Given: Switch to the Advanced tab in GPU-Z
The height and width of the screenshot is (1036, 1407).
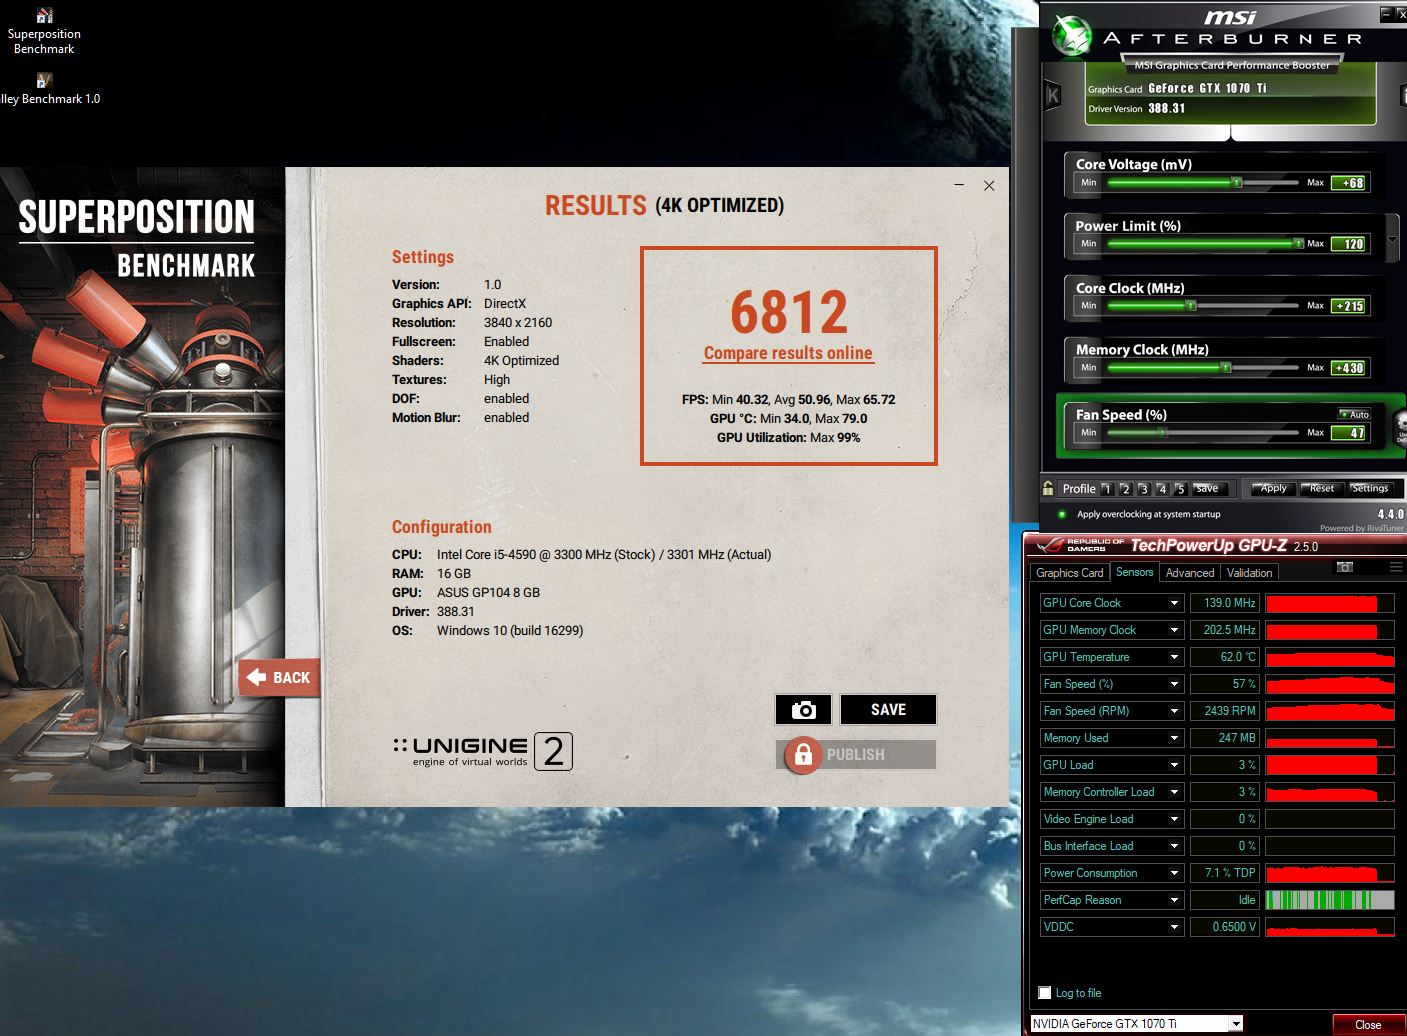Looking at the screenshot, I should (x=1190, y=573).
